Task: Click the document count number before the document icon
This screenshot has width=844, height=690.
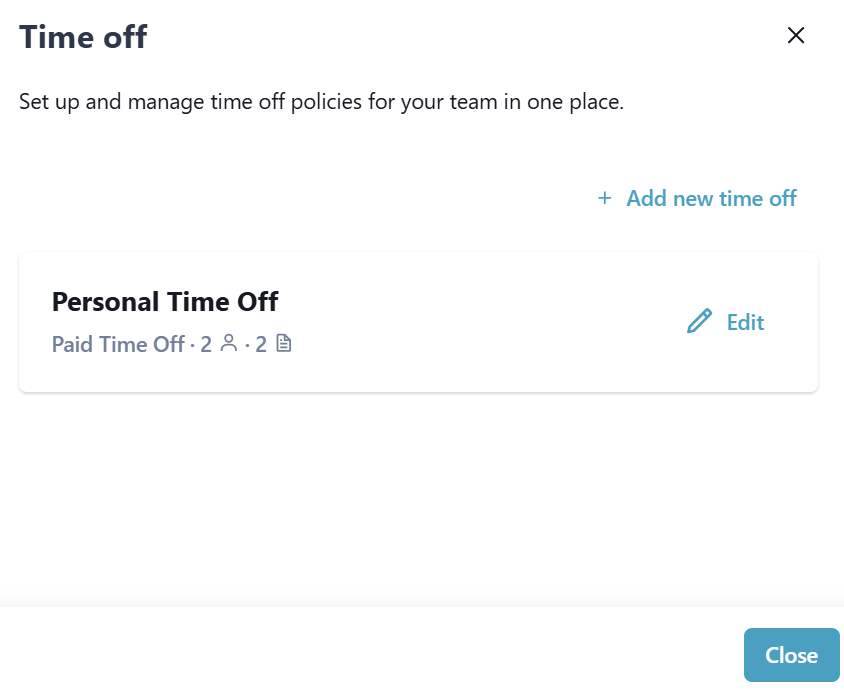Action: pyautogui.click(x=261, y=345)
